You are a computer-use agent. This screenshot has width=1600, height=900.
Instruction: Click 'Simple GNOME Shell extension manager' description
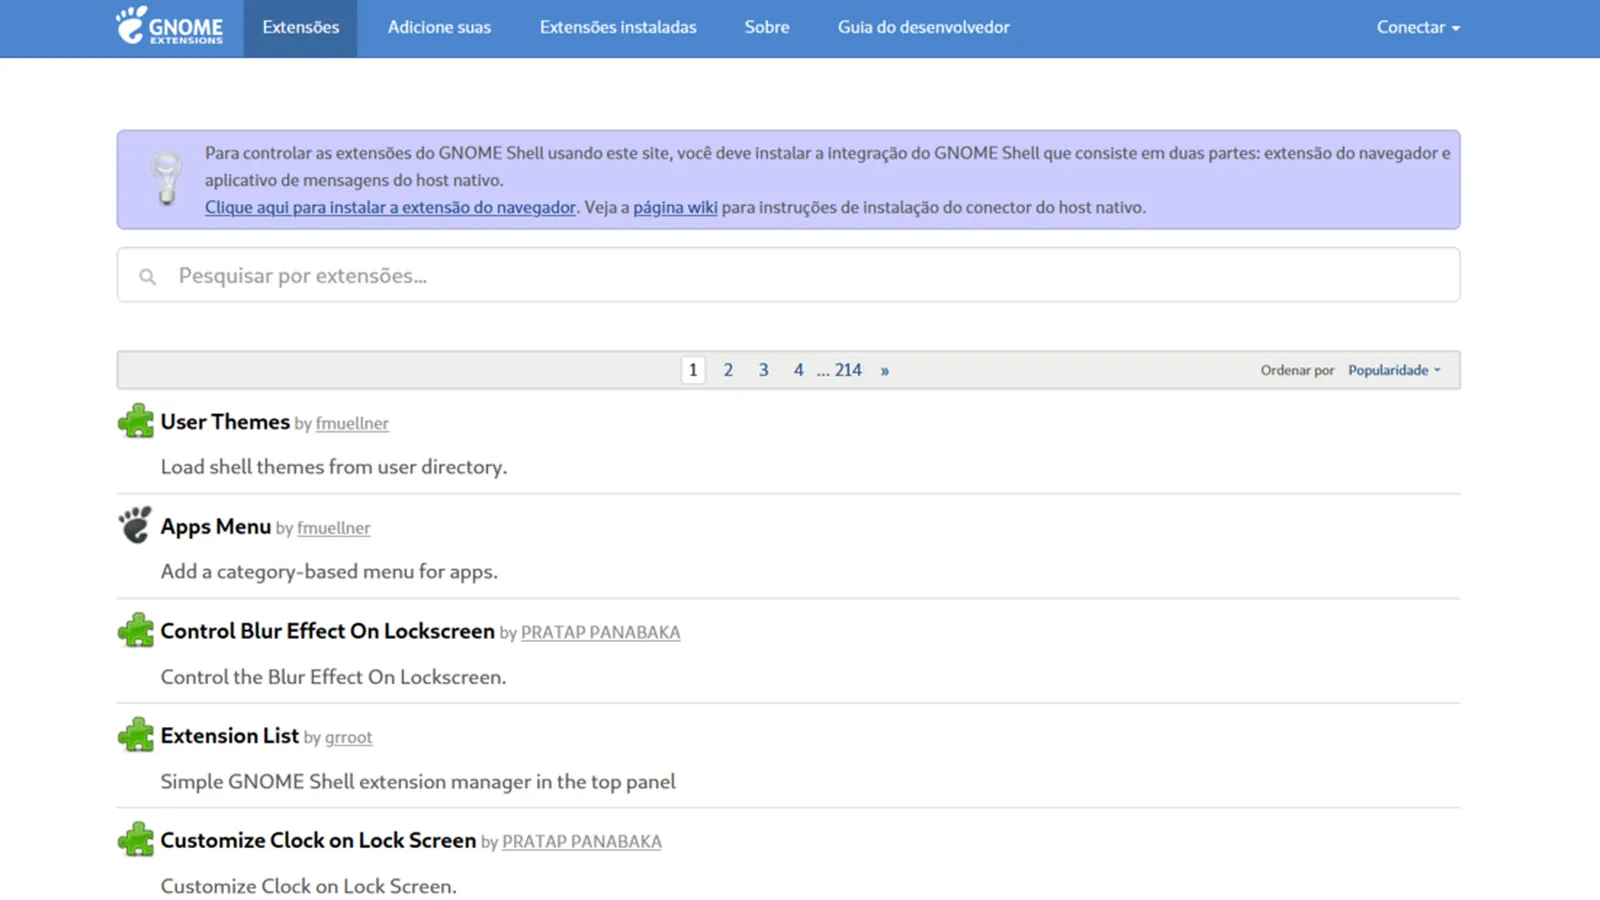418,782
